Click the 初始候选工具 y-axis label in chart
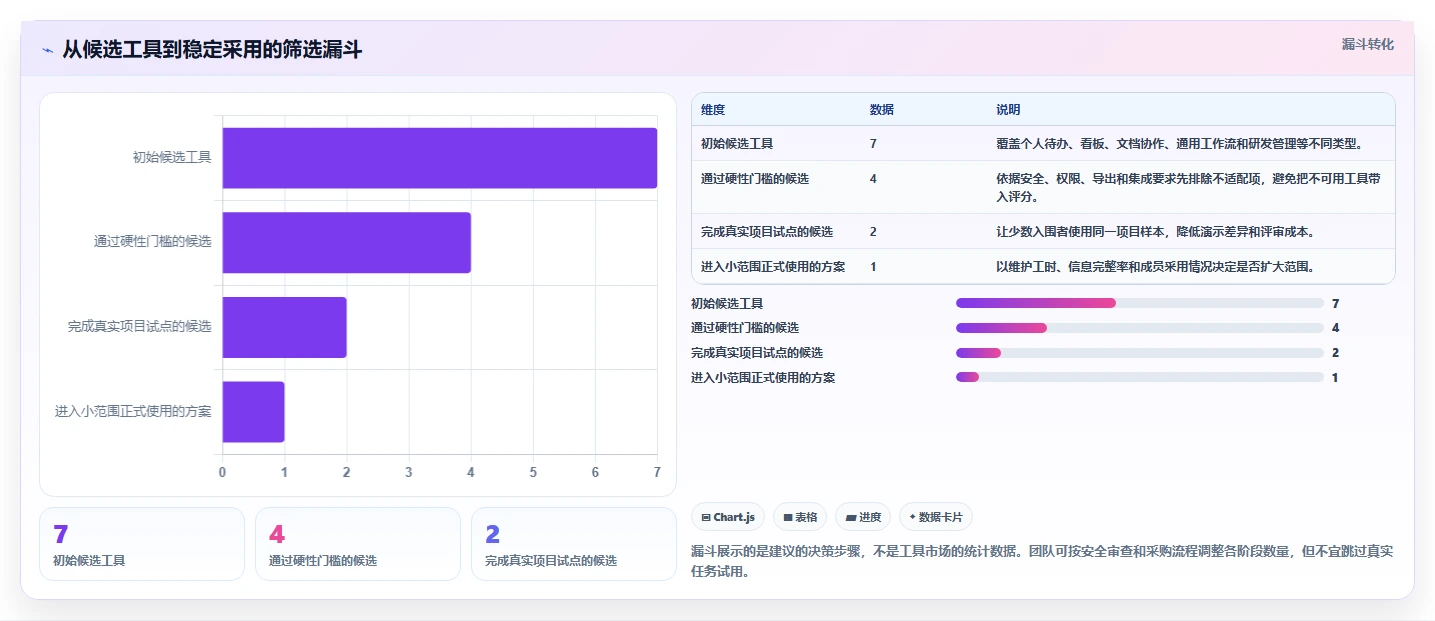 coord(172,157)
